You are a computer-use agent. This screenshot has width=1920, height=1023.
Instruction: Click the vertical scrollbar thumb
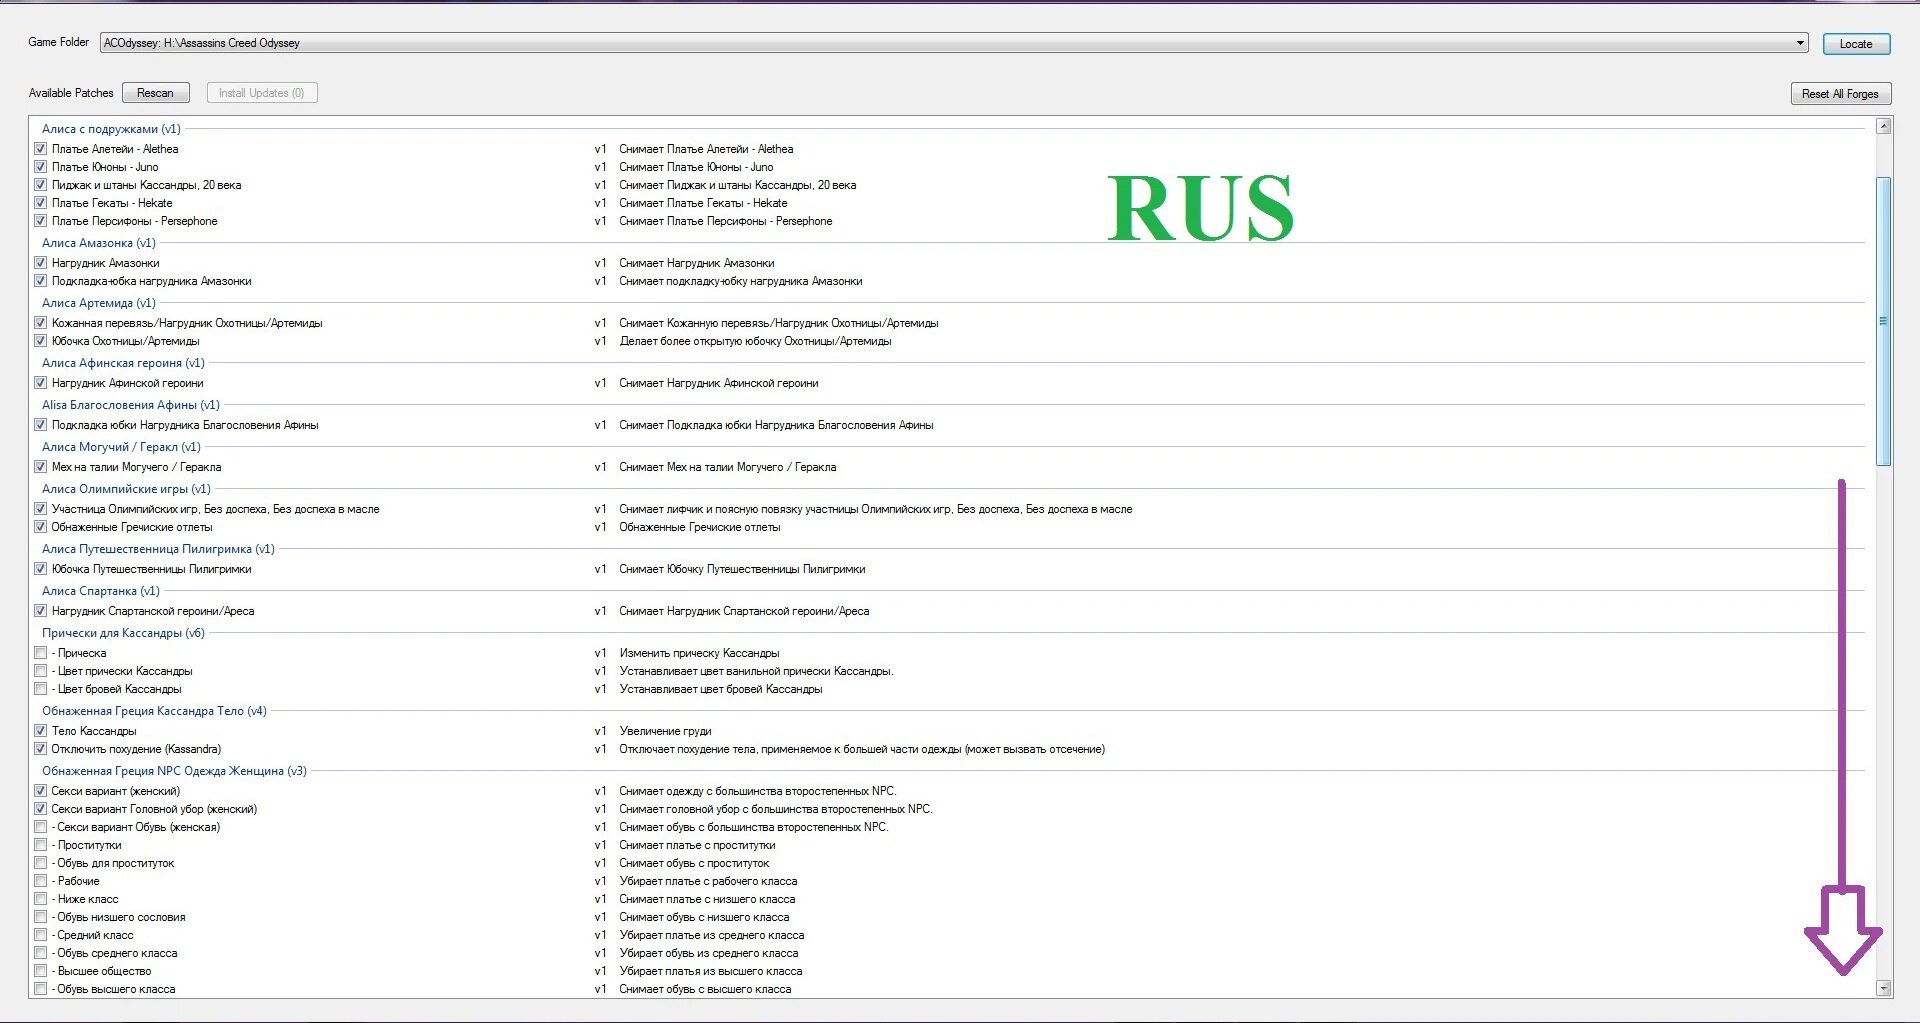(1884, 320)
